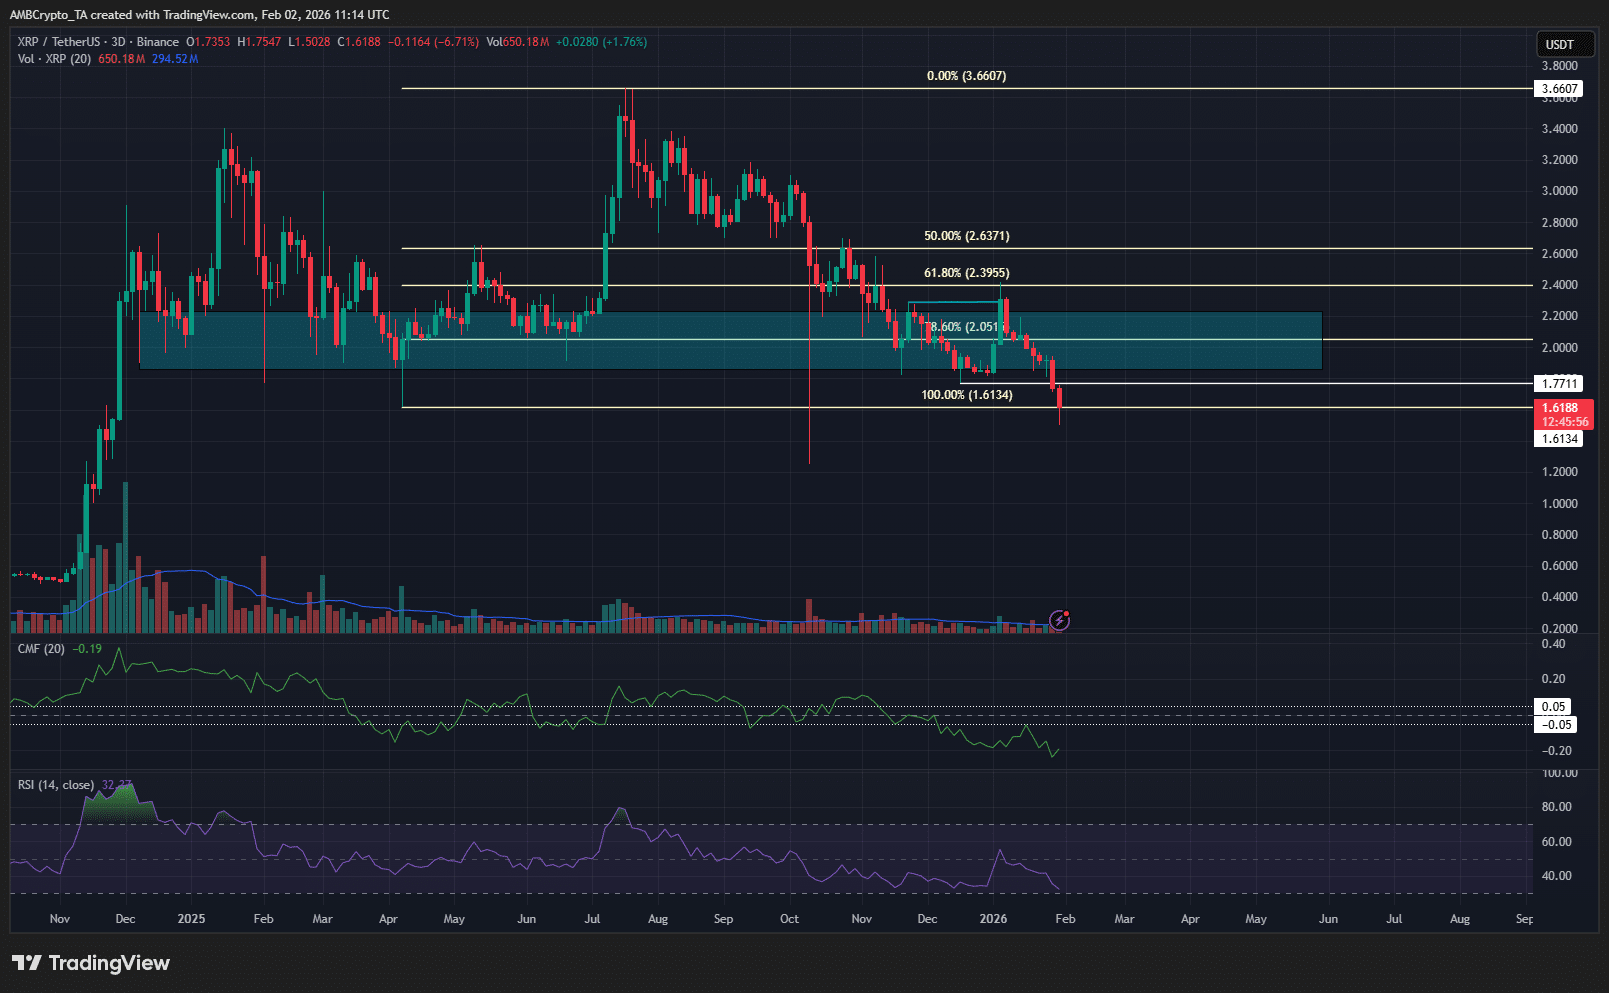Click the teal shaded demand zone rectangle

coord(700,354)
